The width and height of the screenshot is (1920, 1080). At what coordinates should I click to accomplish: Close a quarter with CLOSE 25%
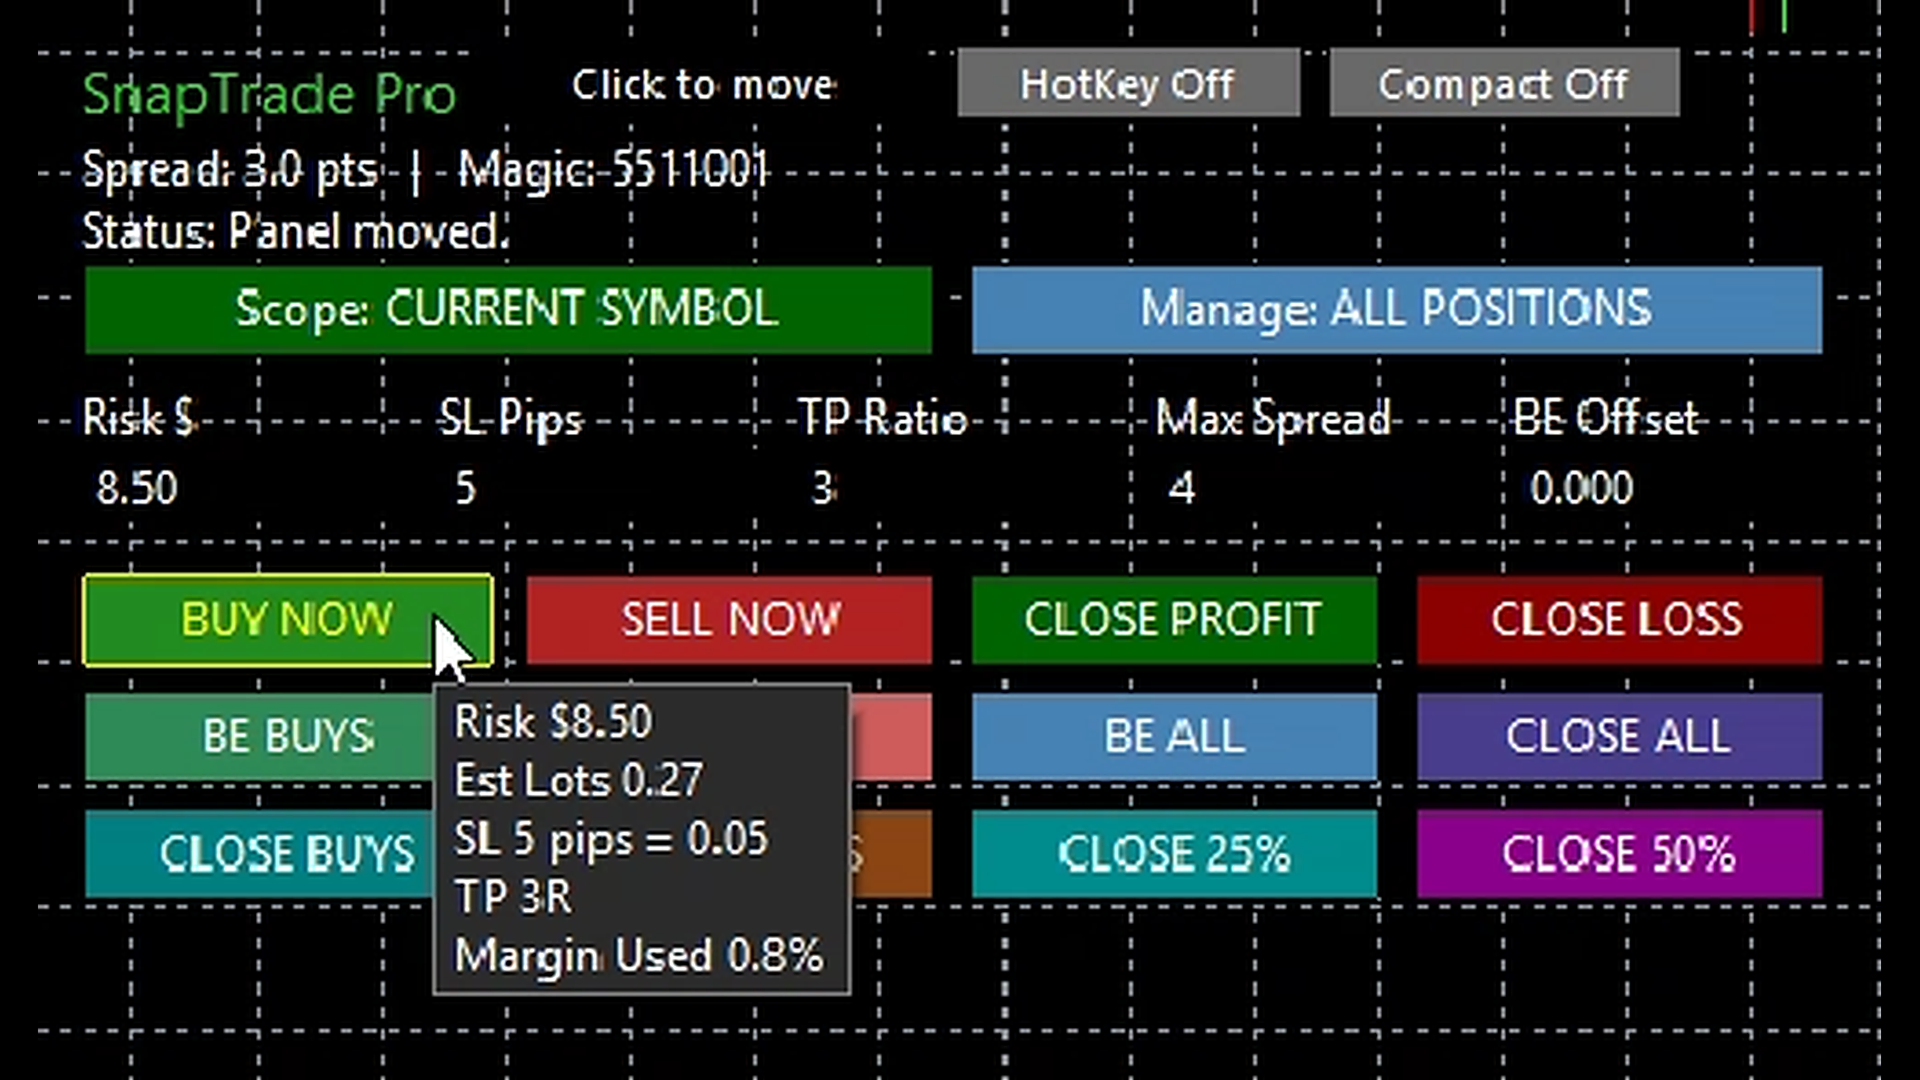(1174, 854)
